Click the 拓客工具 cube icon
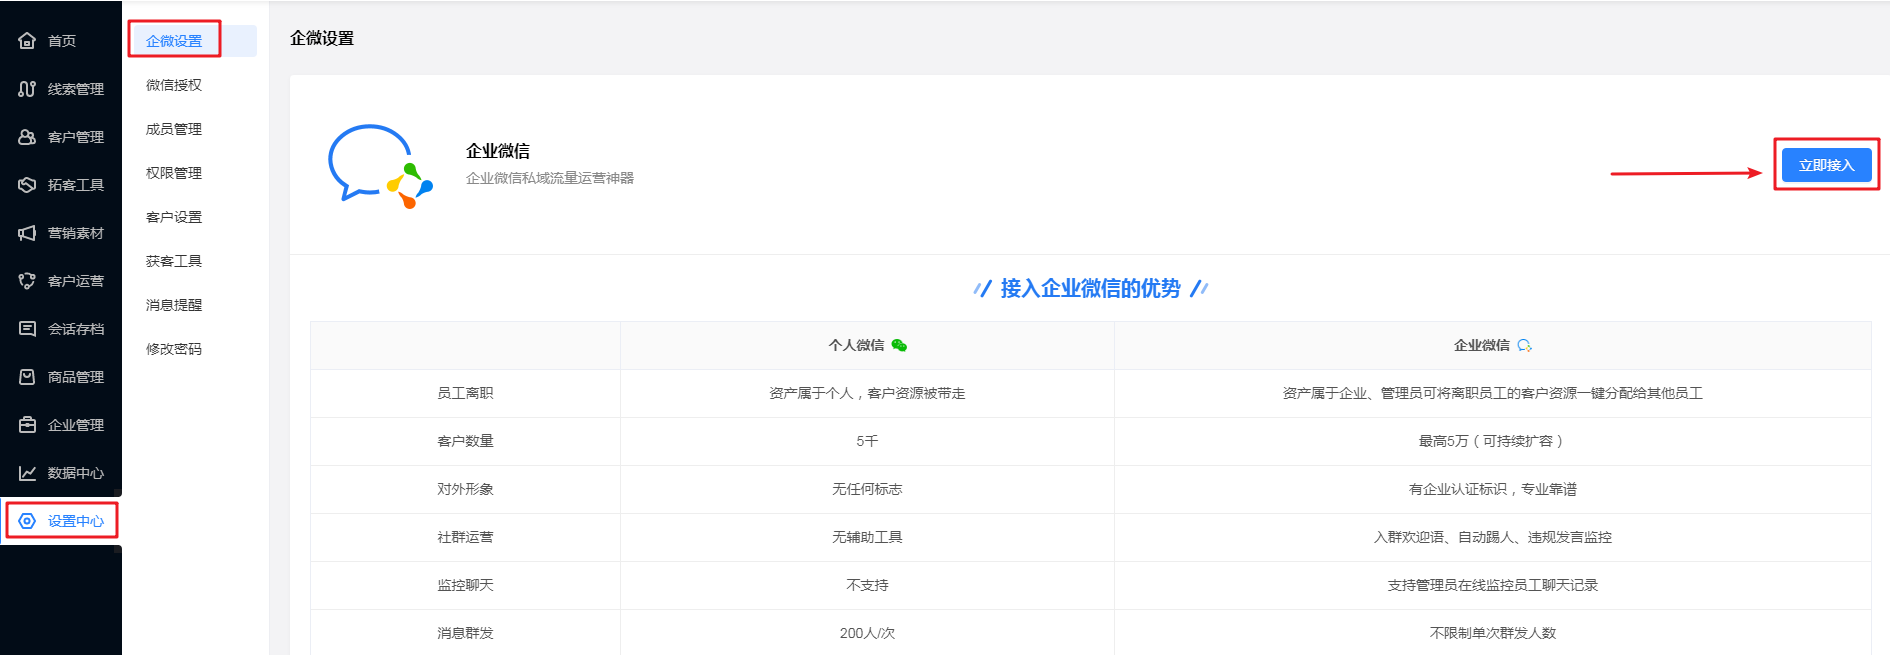Image resolution: width=1890 pixels, height=655 pixels. tap(27, 185)
